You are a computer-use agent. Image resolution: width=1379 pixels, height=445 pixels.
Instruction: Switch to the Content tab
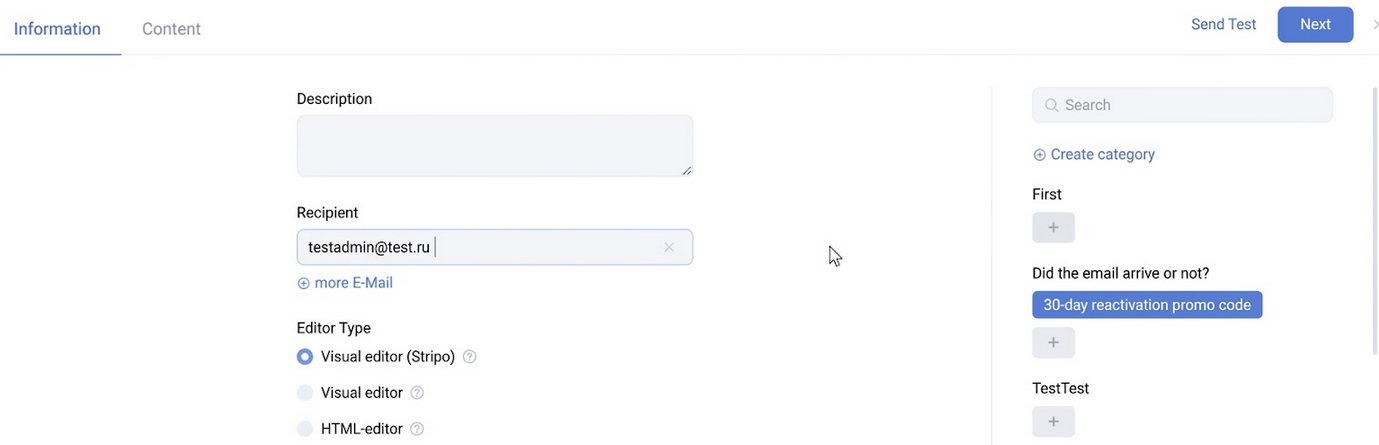171,29
